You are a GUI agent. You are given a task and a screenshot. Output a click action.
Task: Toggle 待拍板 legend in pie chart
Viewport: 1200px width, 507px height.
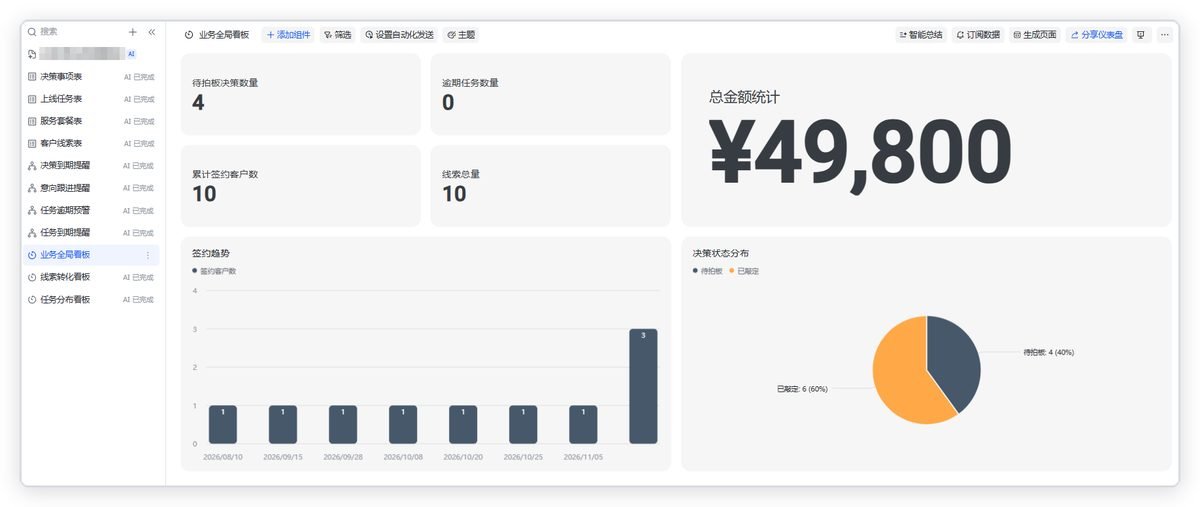tap(707, 271)
